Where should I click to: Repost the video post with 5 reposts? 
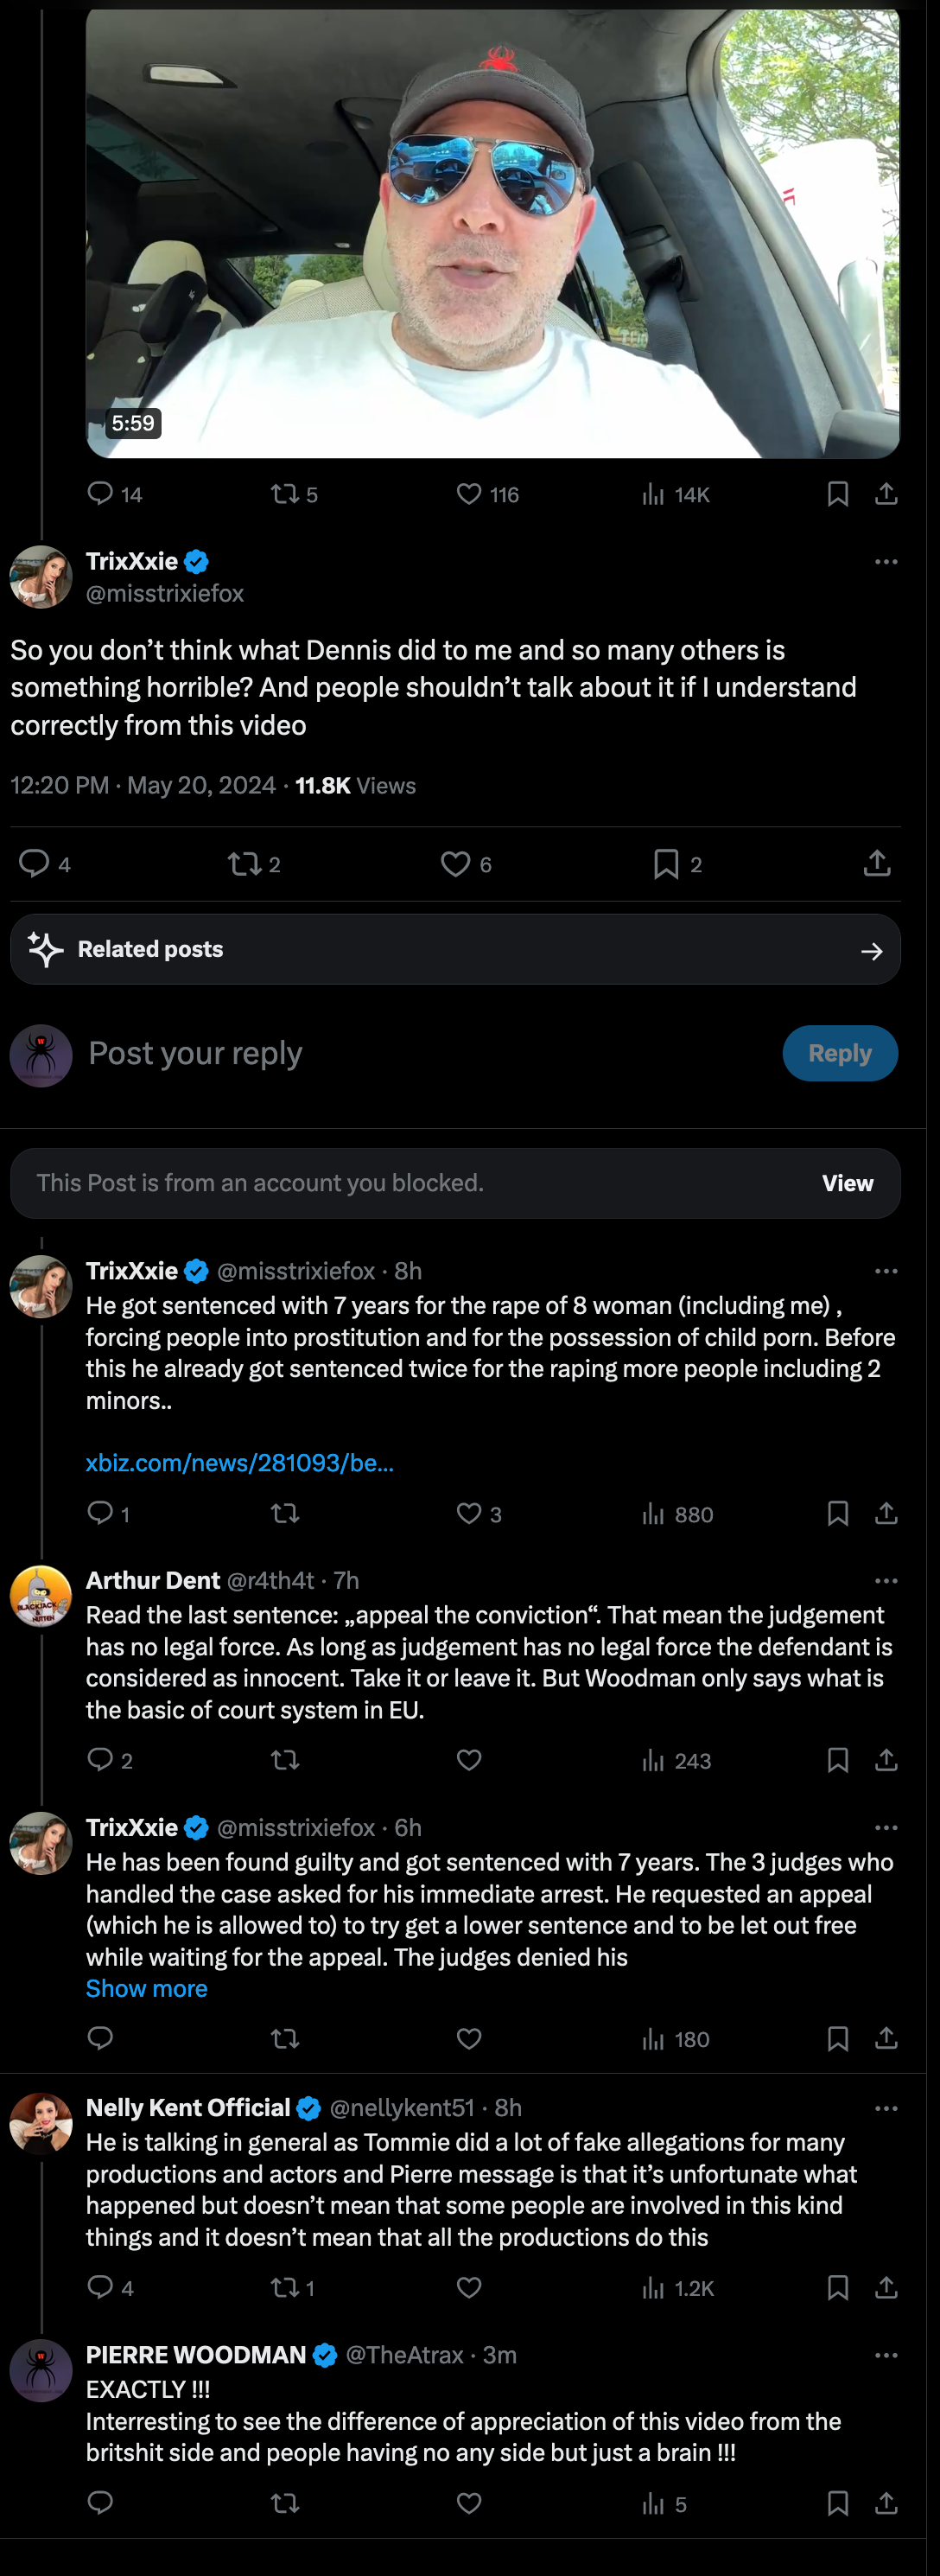coord(285,494)
